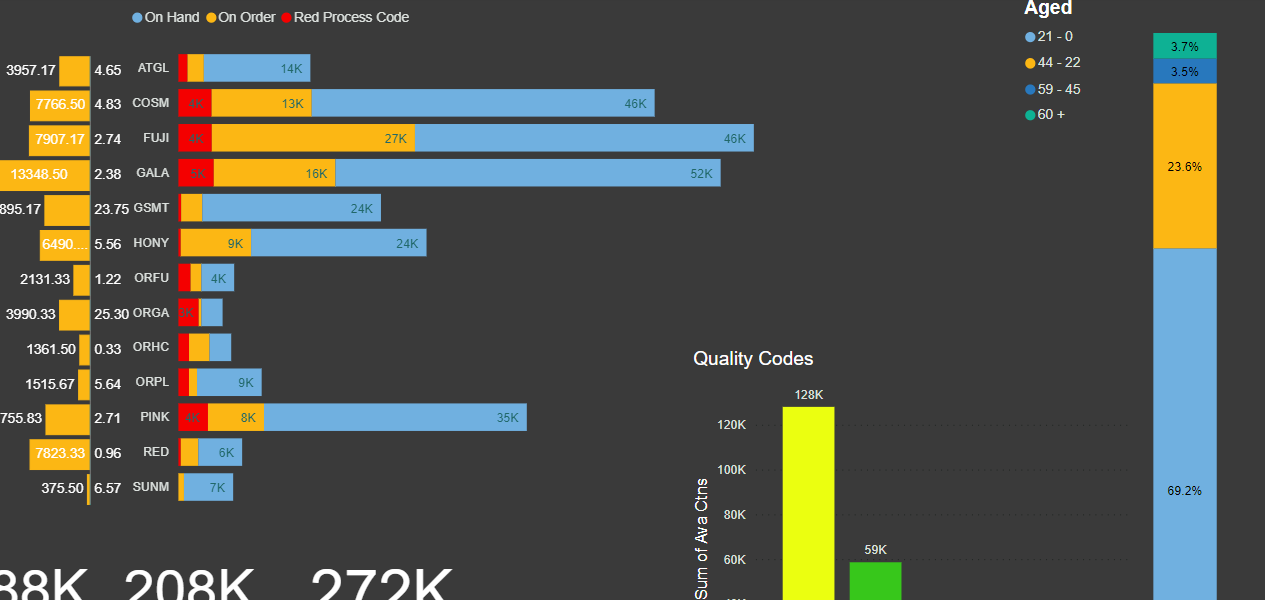Click the On Order legend entry

(241, 17)
